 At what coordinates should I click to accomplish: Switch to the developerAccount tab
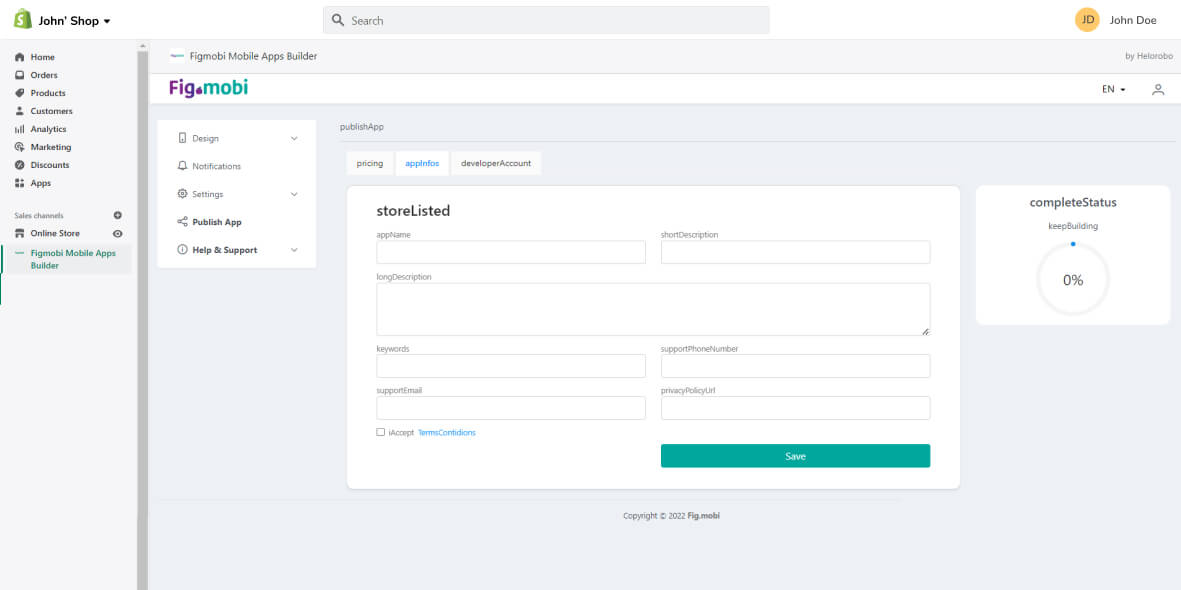pyautogui.click(x=496, y=163)
